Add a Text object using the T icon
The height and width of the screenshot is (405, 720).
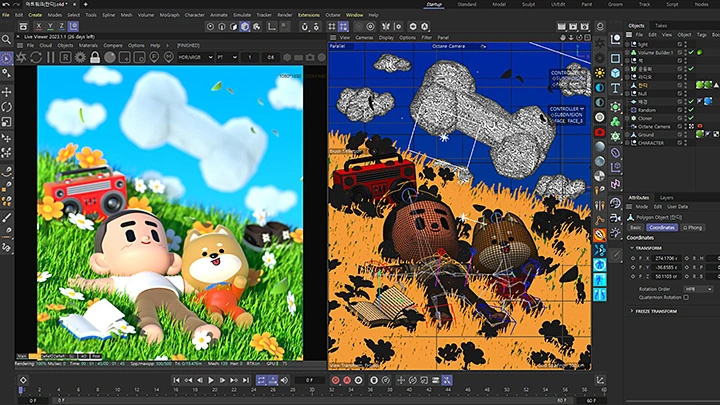(615, 88)
